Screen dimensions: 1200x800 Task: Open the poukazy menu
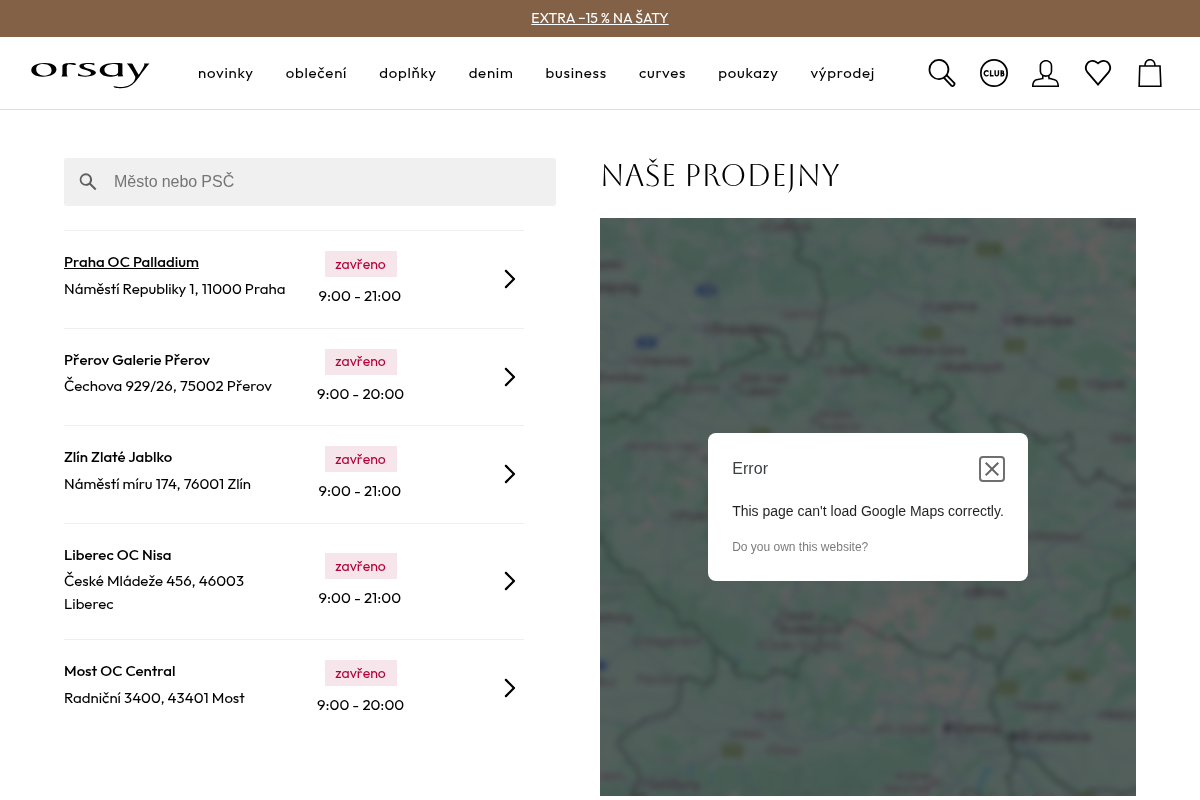tap(748, 73)
